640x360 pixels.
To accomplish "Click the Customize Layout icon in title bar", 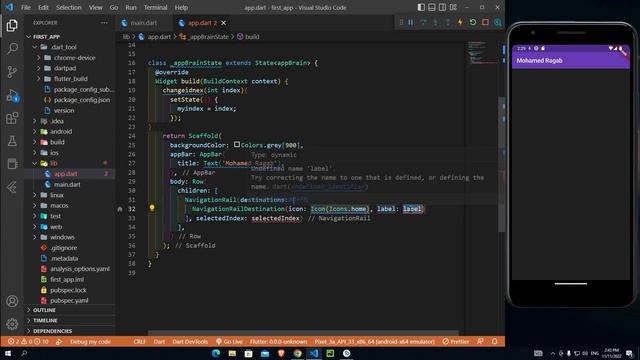I will (453, 7).
